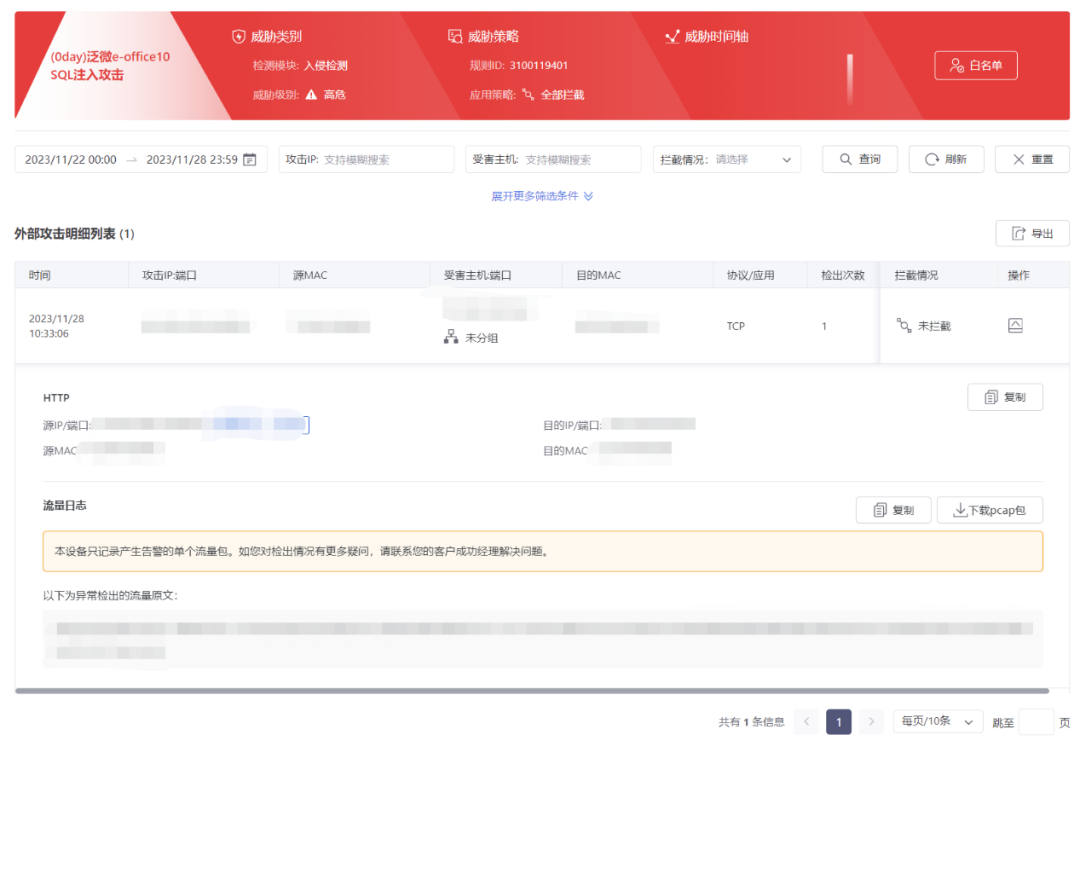Click the 威胁类别 shield icon
This screenshot has height=874, width=1080.
238,37
